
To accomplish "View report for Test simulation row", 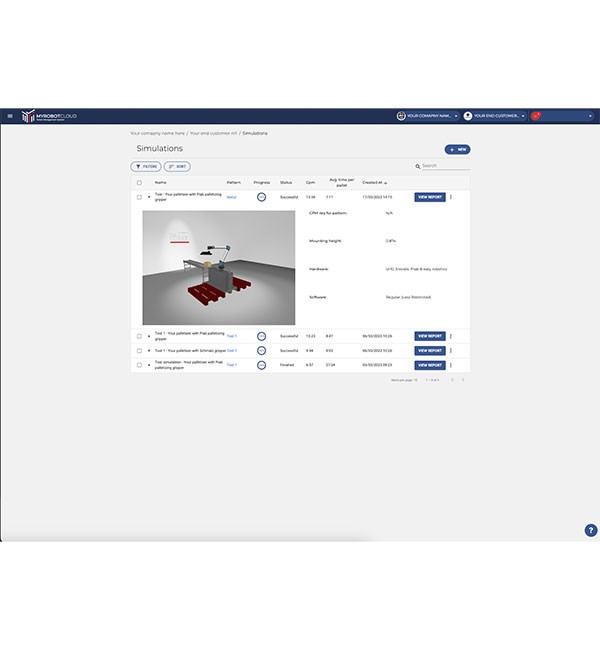I will [430, 365].
